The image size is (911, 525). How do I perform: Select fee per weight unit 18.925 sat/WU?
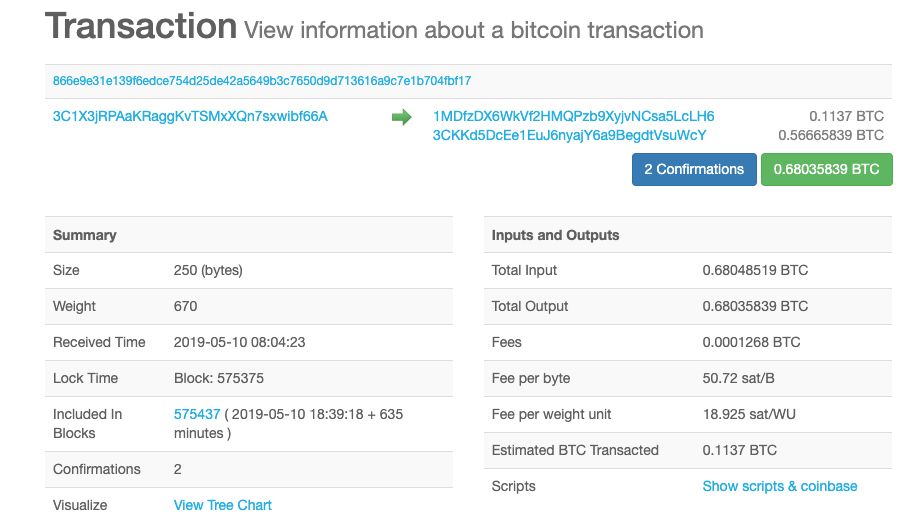pos(749,414)
